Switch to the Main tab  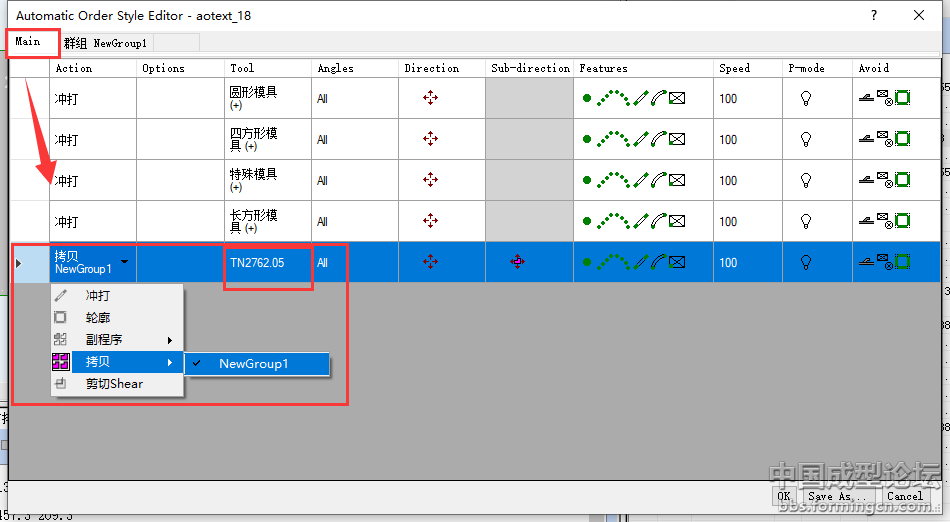[28, 42]
